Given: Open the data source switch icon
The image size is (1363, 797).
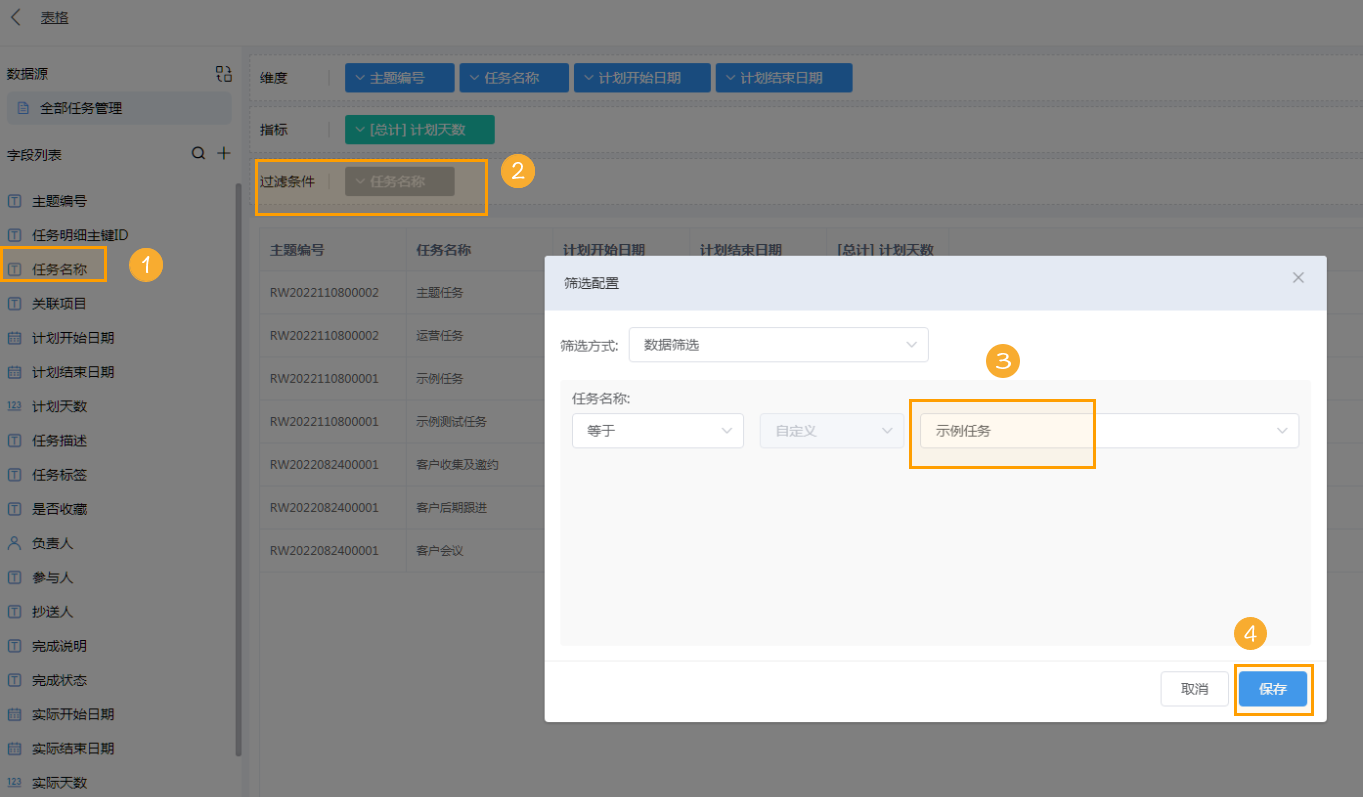Looking at the screenshot, I should click(x=223, y=72).
